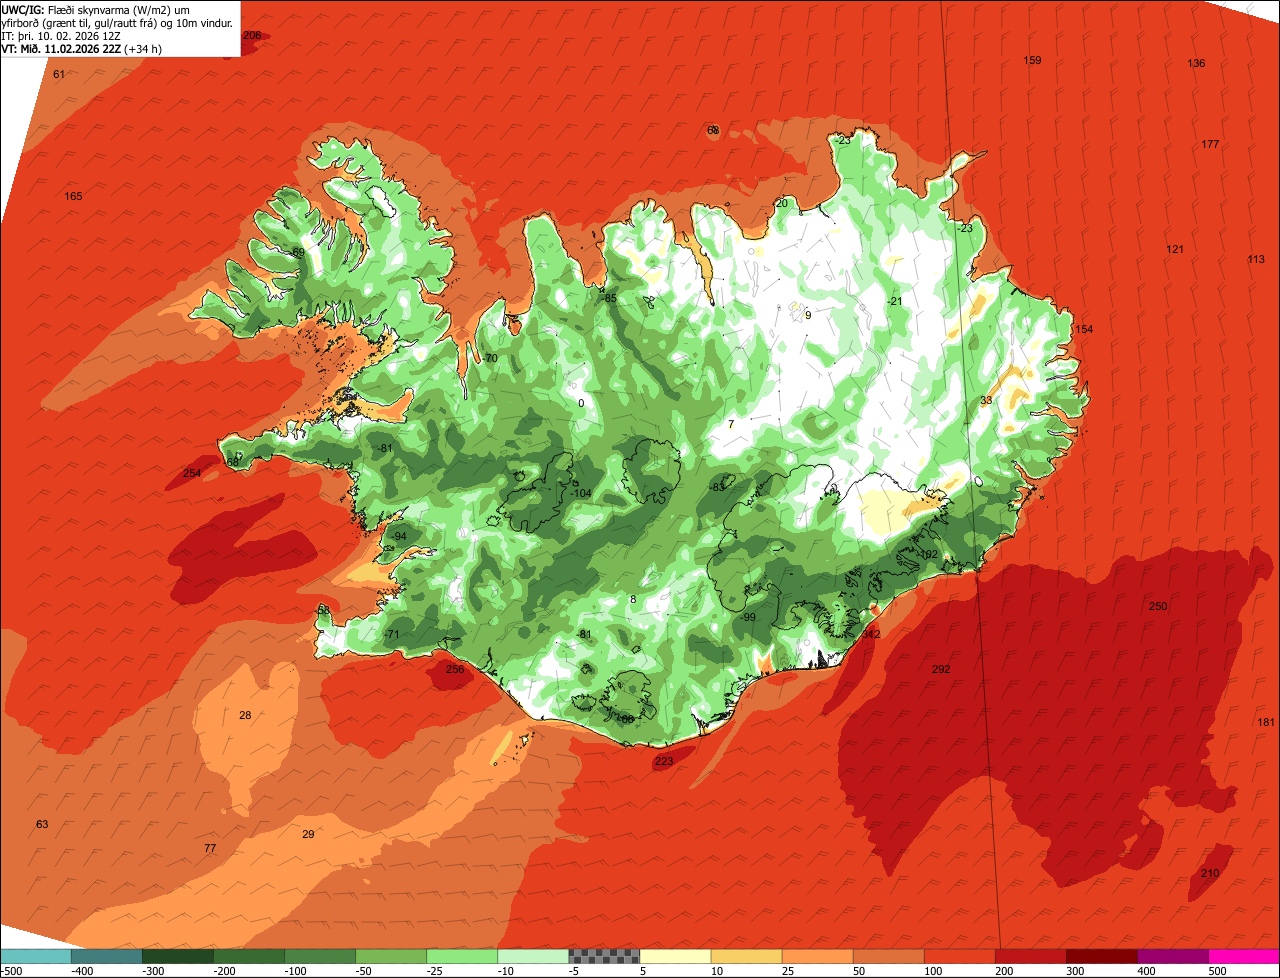The image size is (1280, 978).
Task: Click the map value 61
Action: point(59,74)
